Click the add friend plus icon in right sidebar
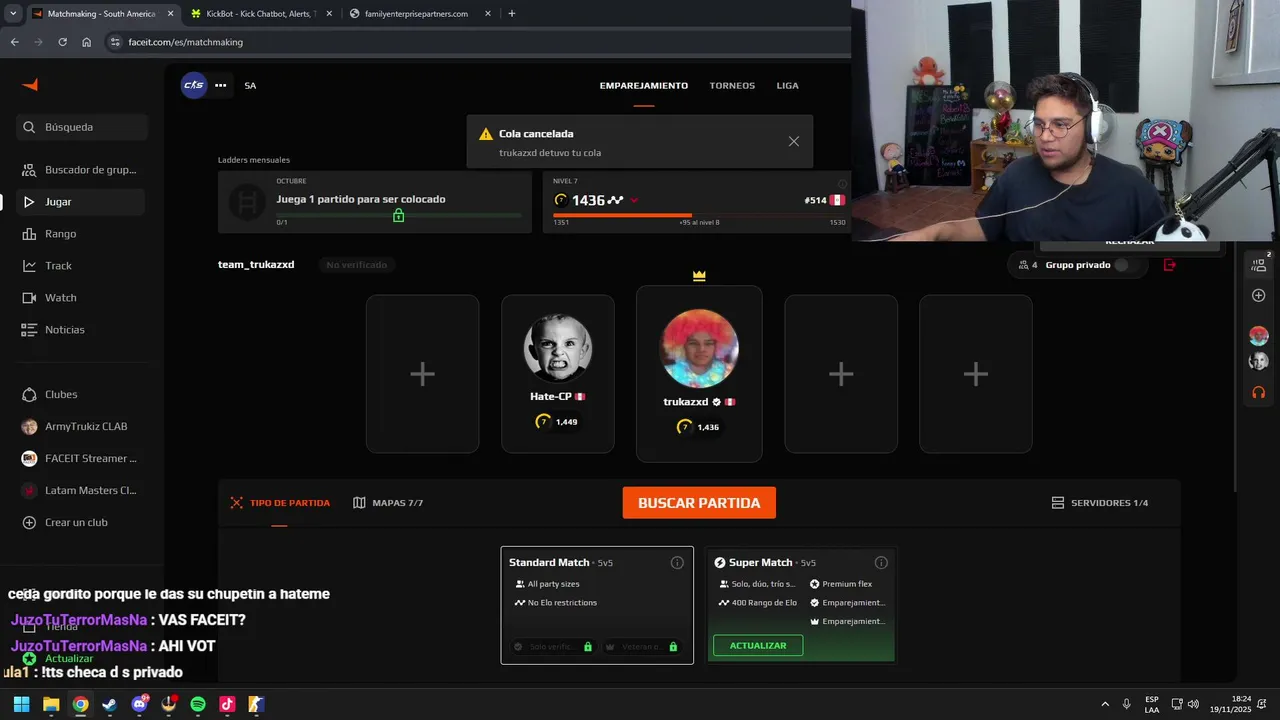1280x720 pixels. [x=1259, y=296]
